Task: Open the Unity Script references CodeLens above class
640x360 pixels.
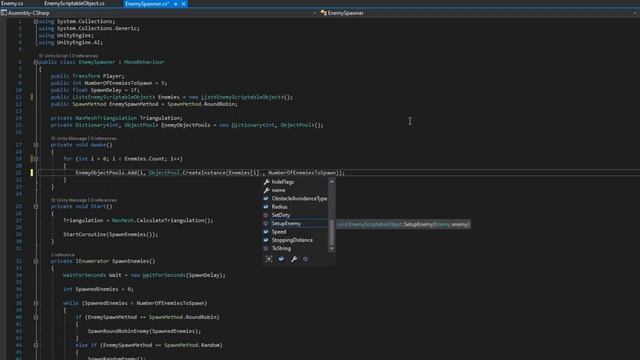Action: coord(69,56)
